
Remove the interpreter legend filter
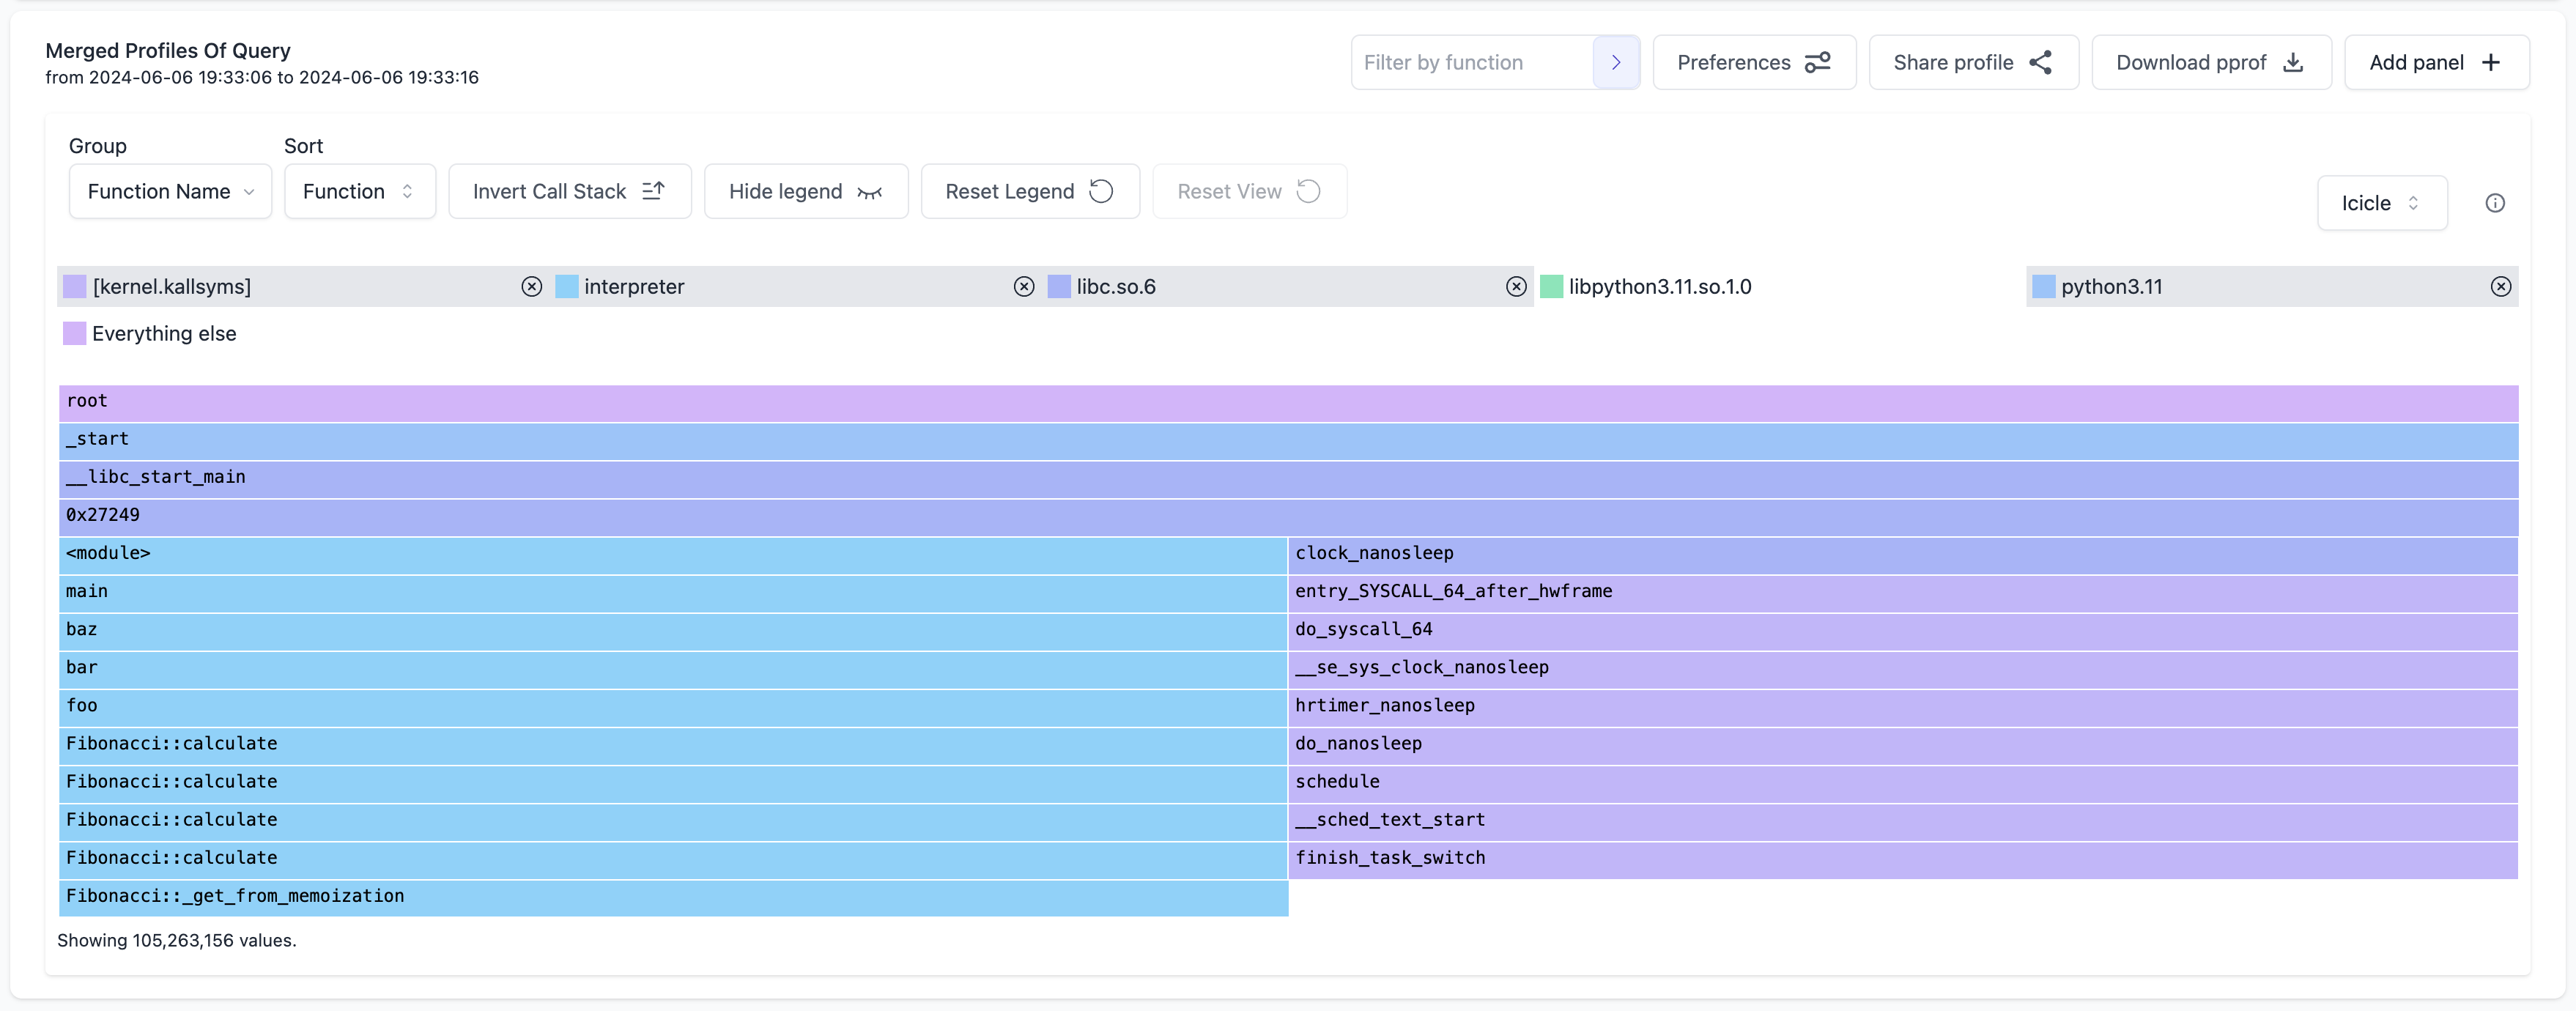[1023, 287]
